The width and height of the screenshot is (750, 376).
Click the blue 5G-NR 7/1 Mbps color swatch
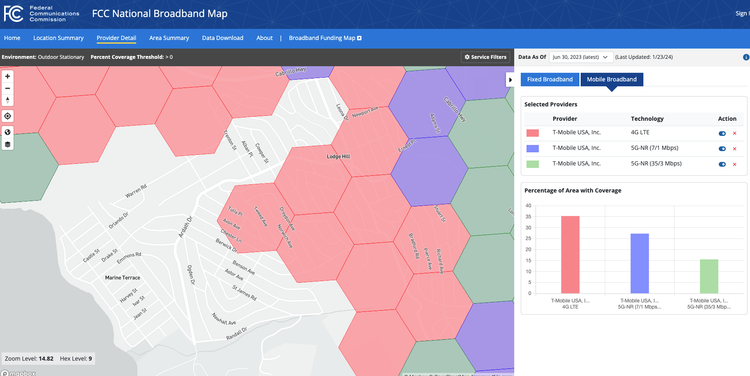point(532,149)
